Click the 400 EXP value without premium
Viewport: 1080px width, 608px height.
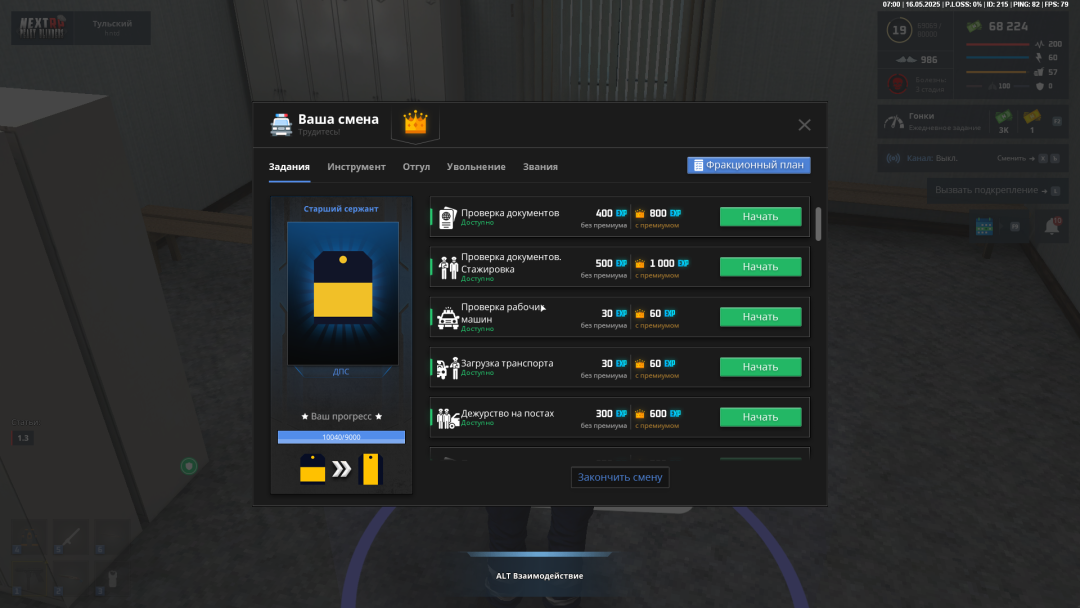611,213
